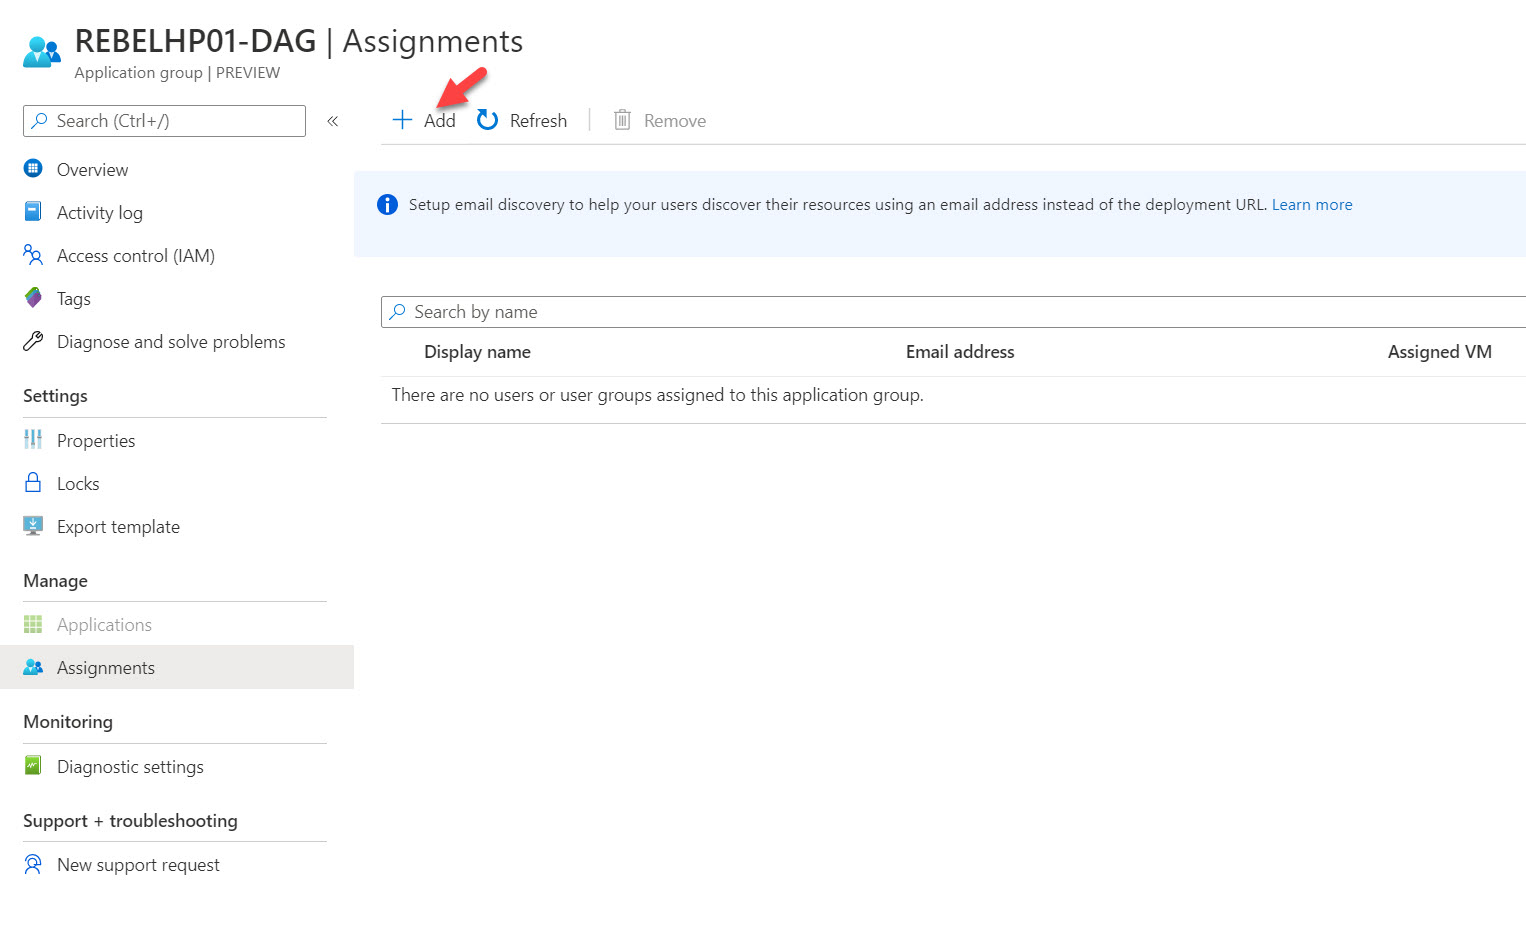Open the Tags pane
Screen dimensions: 1526x939
73,298
